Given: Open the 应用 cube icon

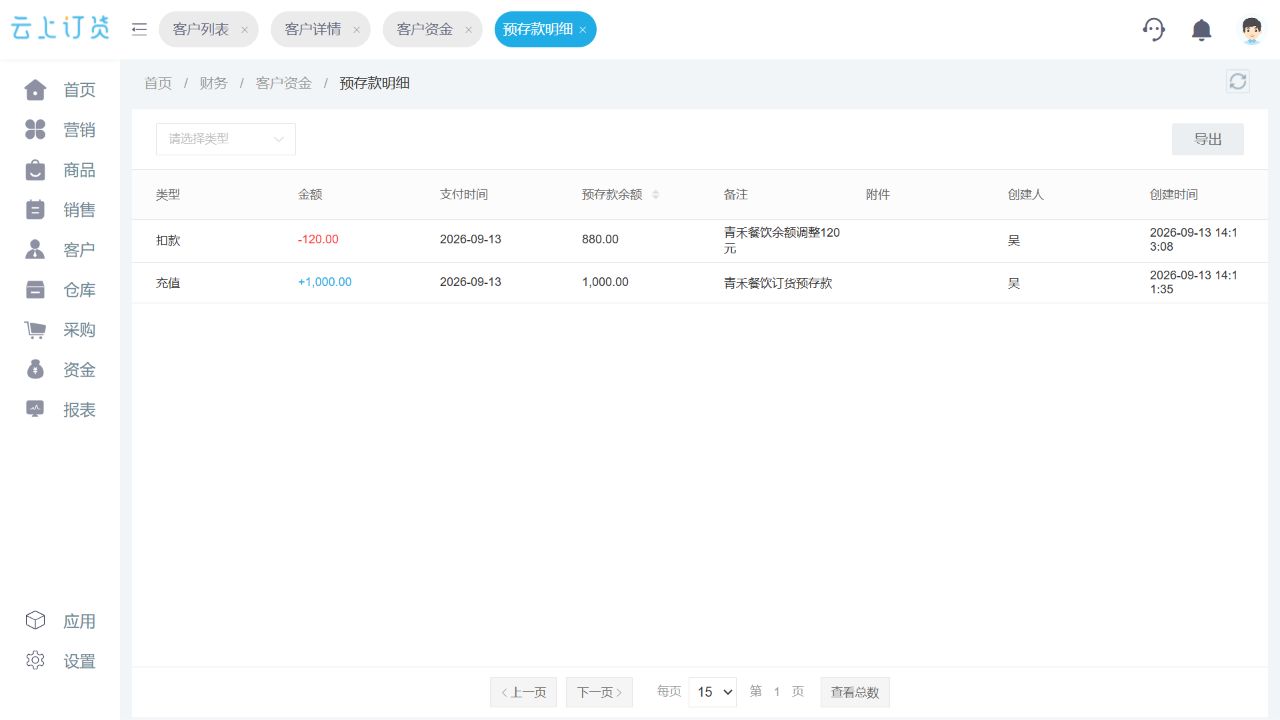Looking at the screenshot, I should [35, 621].
